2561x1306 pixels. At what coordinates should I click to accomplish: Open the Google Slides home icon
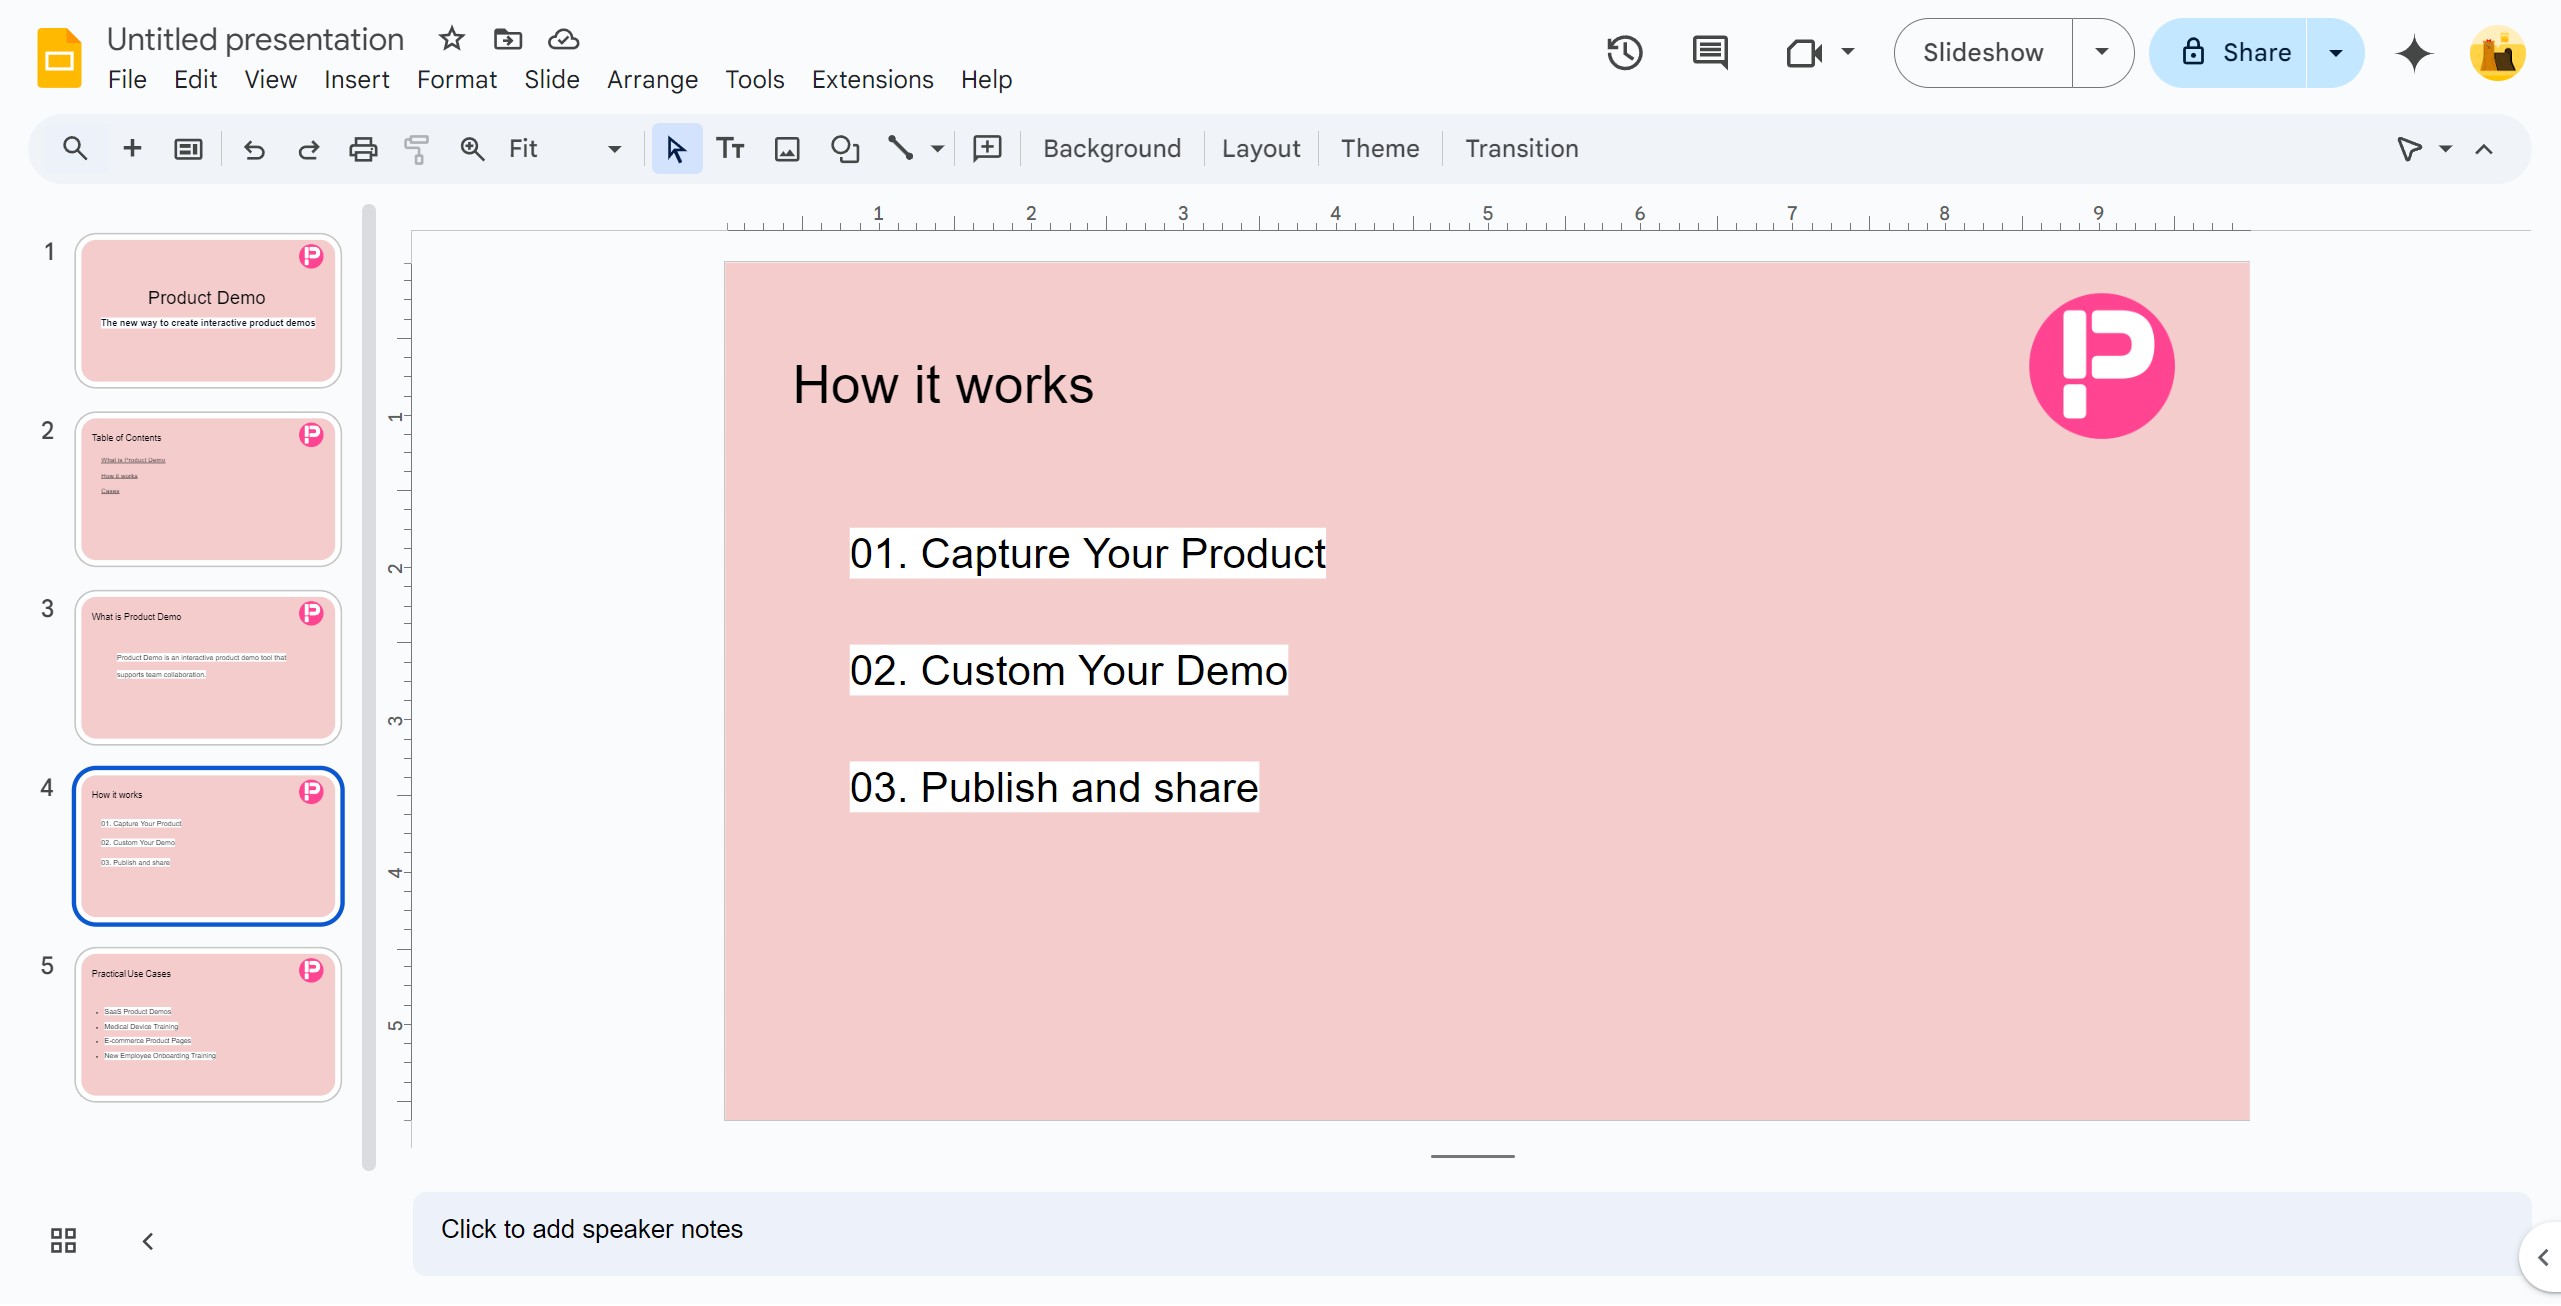[59, 58]
